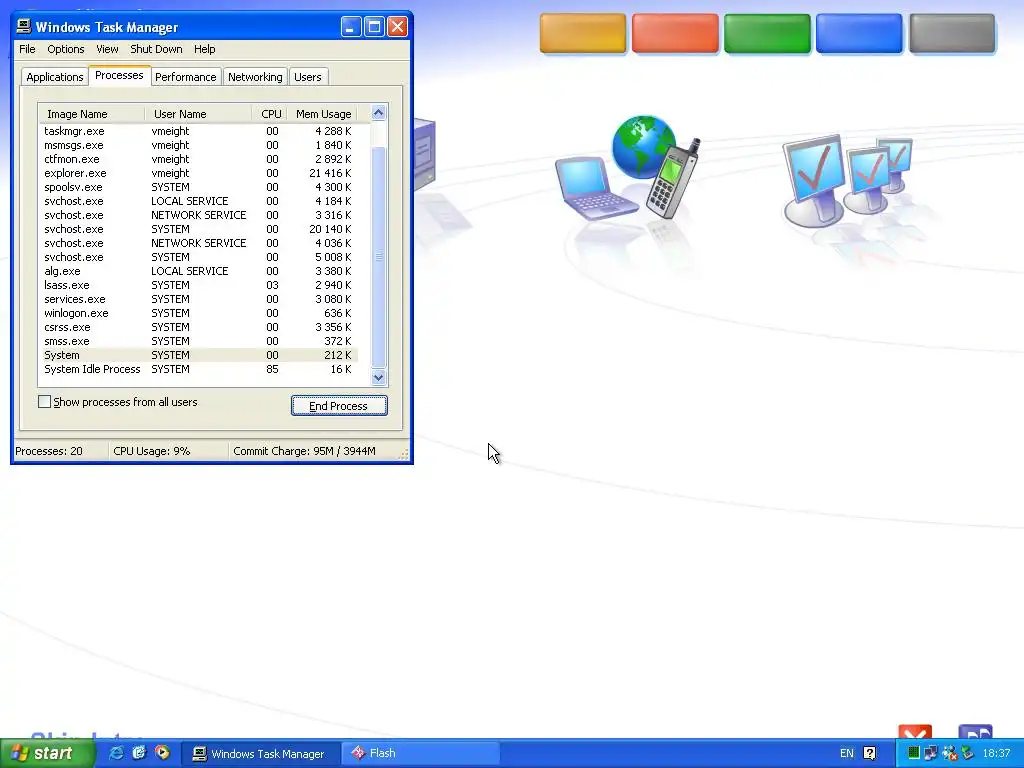Select the smss.exe process
Image resolution: width=1024 pixels, height=768 pixels.
pos(199,342)
